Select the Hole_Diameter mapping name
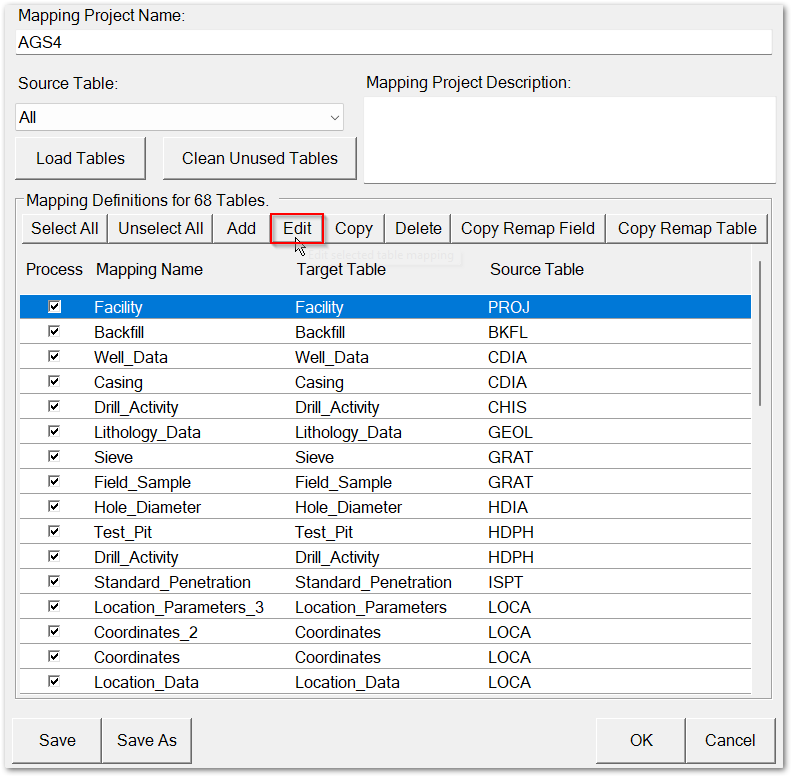This screenshot has width=792, height=777. 147,507
